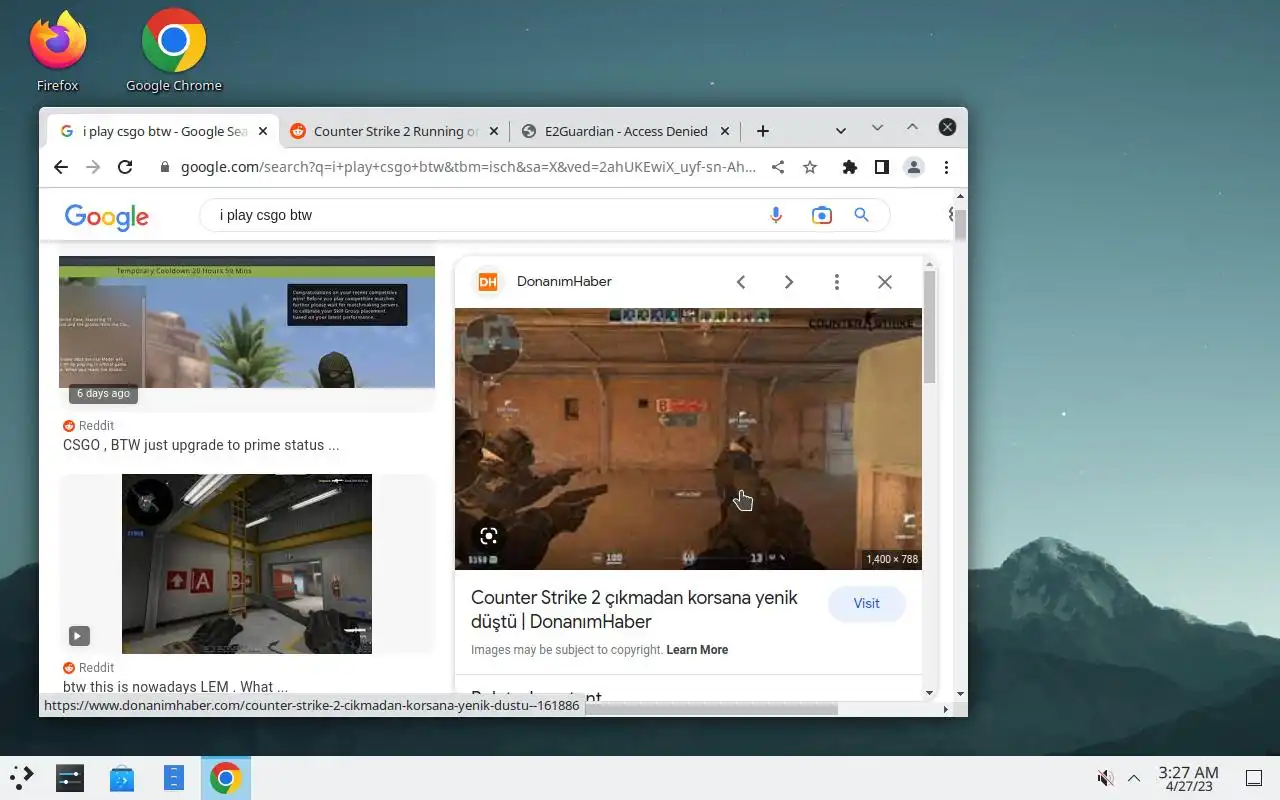Image resolution: width=1280 pixels, height=800 pixels.
Task: Start voice search with microphone icon
Action: tap(775, 215)
